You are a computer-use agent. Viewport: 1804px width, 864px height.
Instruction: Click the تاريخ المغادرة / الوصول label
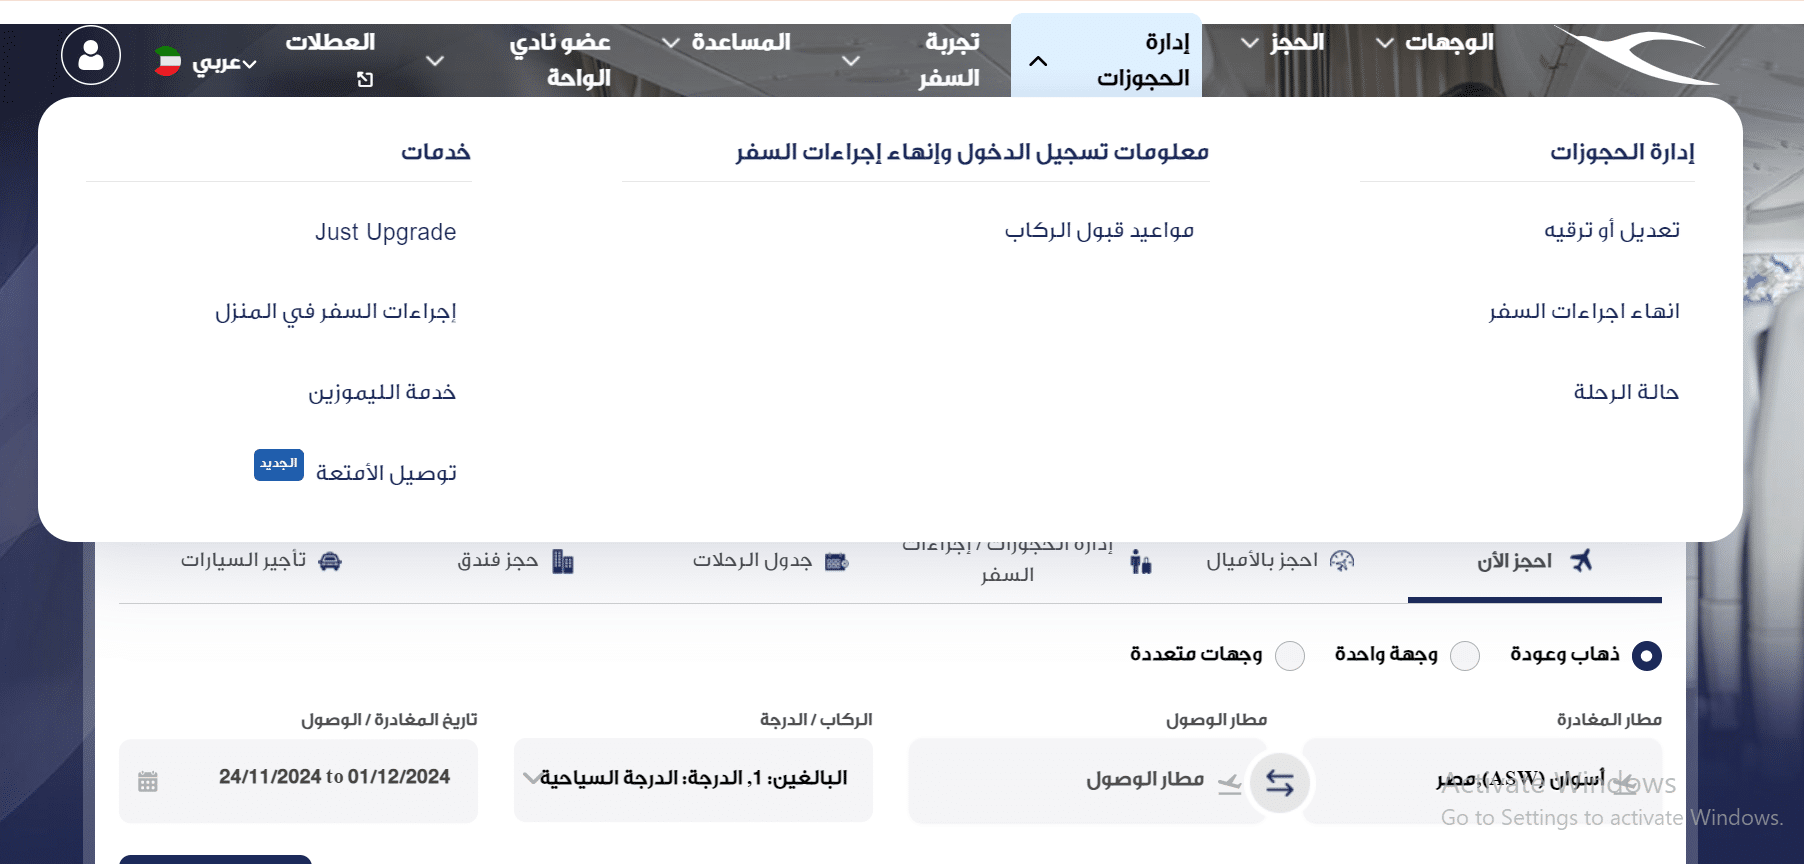point(389,720)
